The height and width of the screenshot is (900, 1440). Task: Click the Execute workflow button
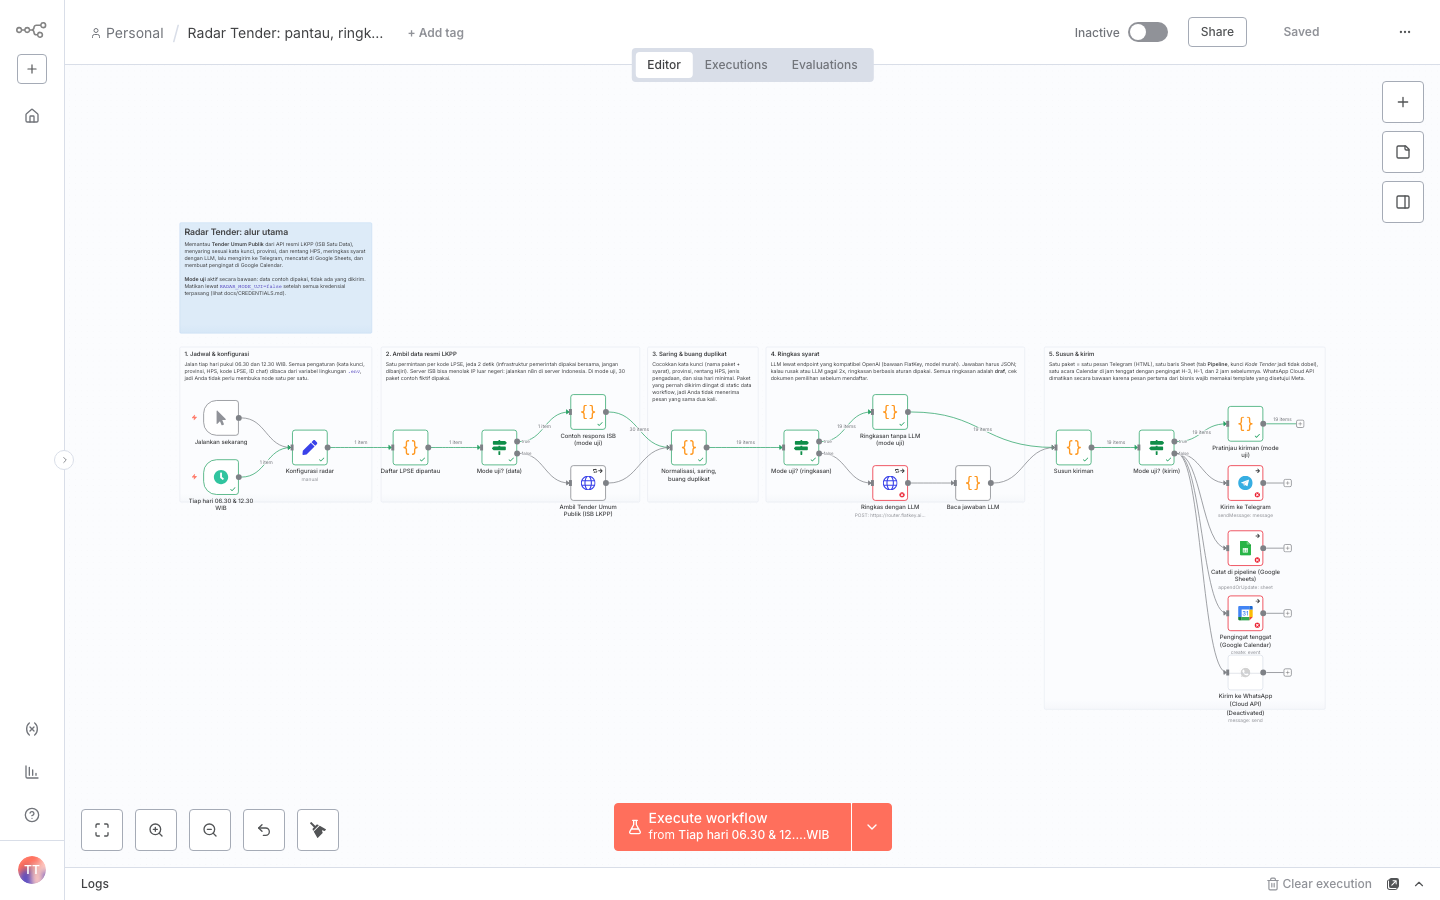(x=732, y=827)
